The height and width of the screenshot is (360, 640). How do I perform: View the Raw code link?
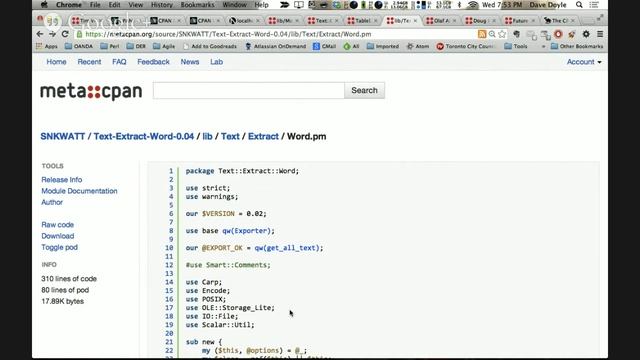coord(58,225)
